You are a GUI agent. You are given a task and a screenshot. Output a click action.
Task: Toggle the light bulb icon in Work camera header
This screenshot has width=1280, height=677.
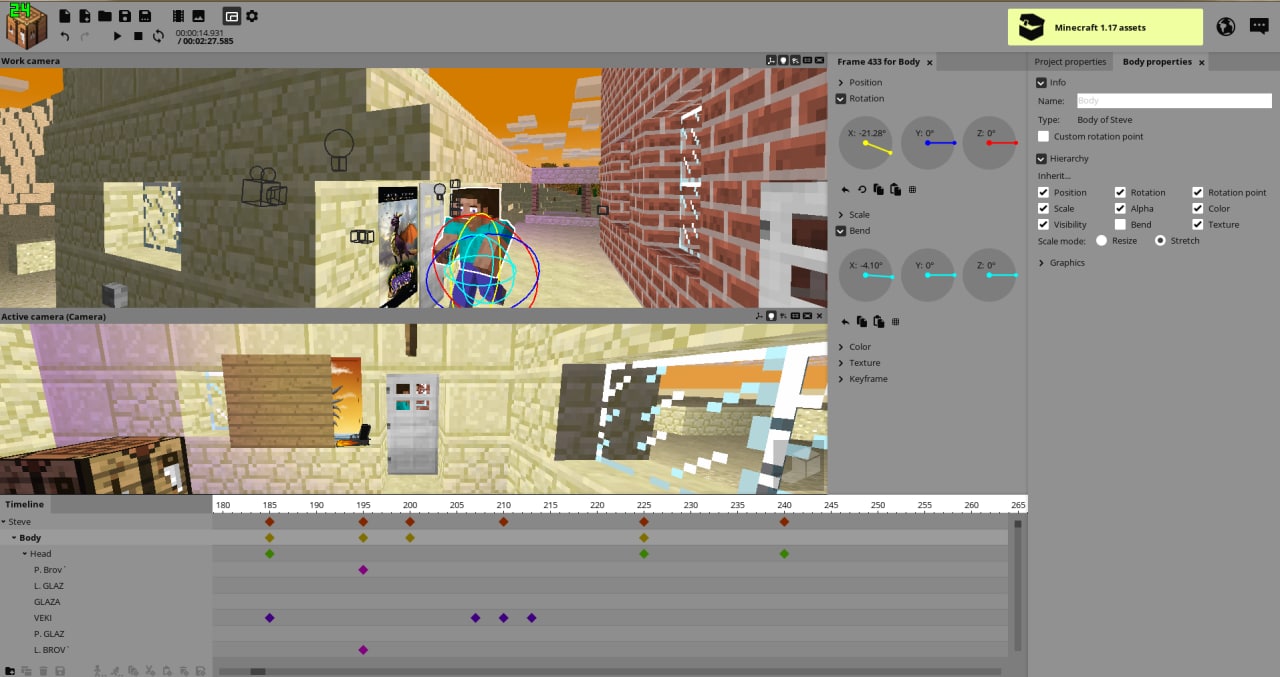tap(783, 60)
